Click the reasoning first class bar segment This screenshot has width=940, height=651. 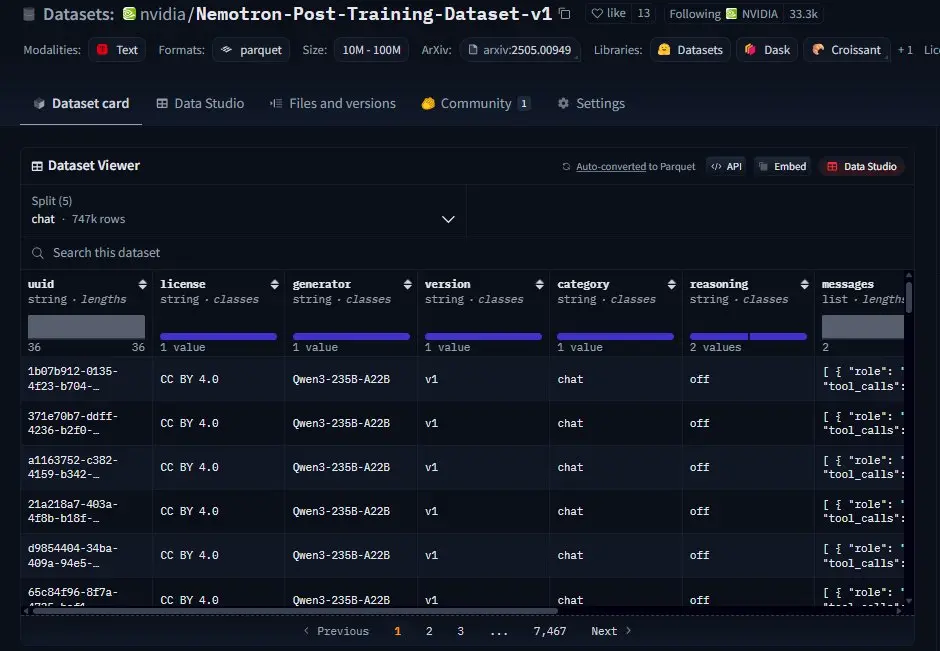pyautogui.click(x=719, y=336)
